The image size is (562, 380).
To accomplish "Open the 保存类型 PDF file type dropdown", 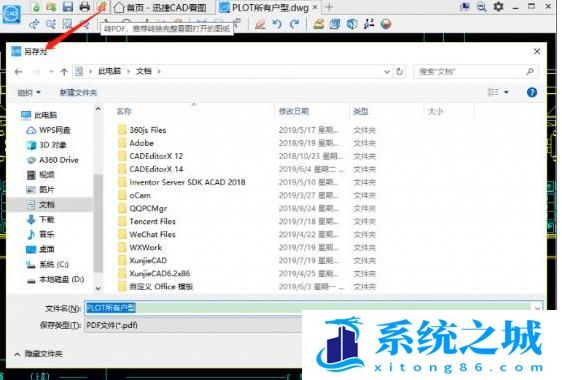I will point(194,325).
